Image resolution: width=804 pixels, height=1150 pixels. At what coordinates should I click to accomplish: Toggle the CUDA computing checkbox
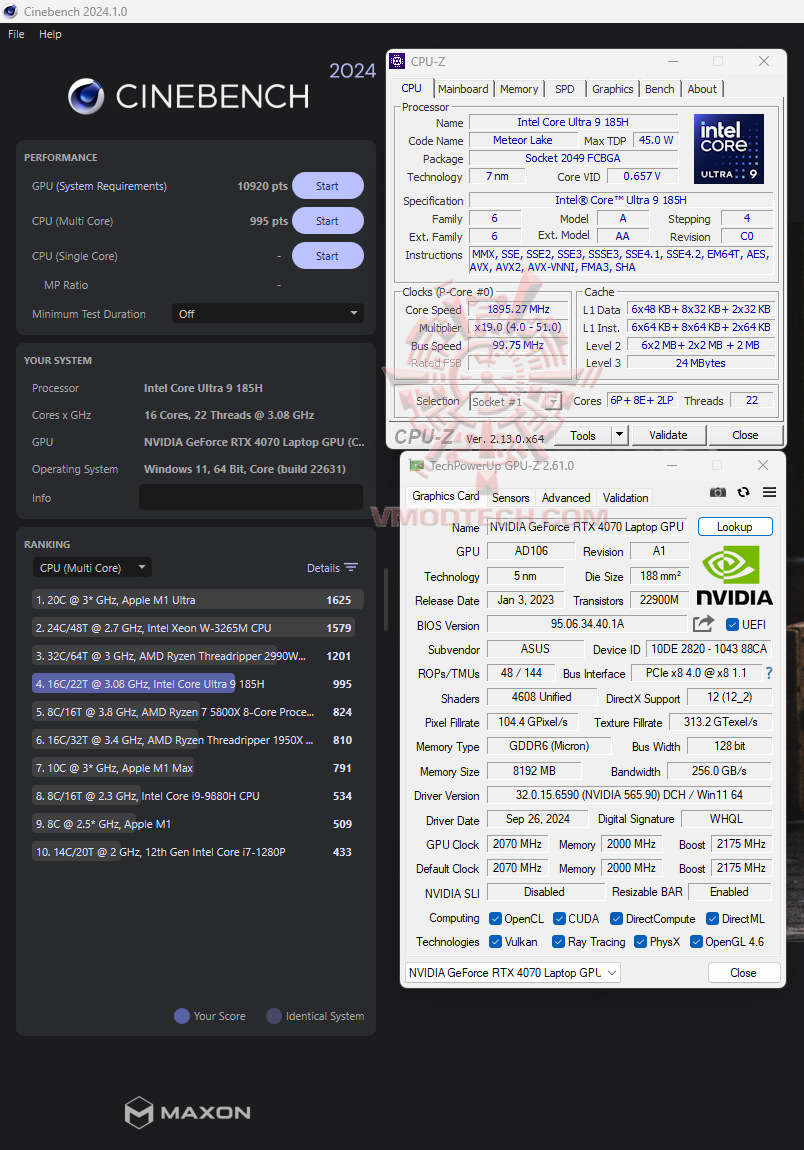(x=557, y=918)
